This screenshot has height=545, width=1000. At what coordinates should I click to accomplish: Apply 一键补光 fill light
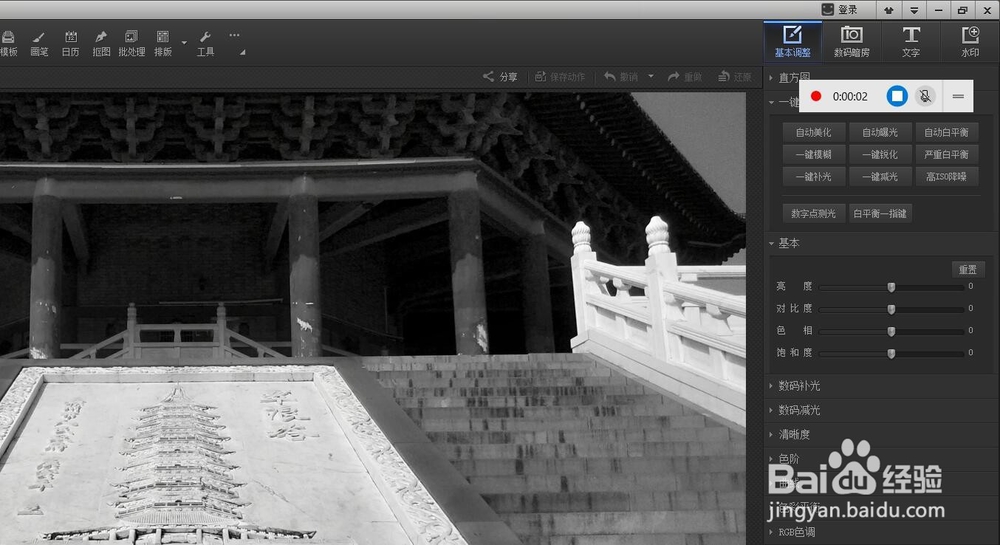tap(814, 177)
